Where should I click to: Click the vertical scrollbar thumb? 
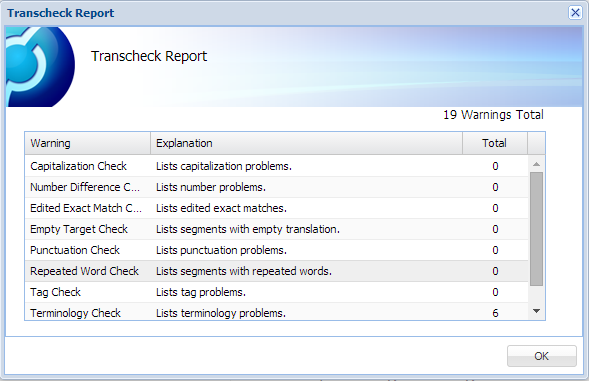536,229
